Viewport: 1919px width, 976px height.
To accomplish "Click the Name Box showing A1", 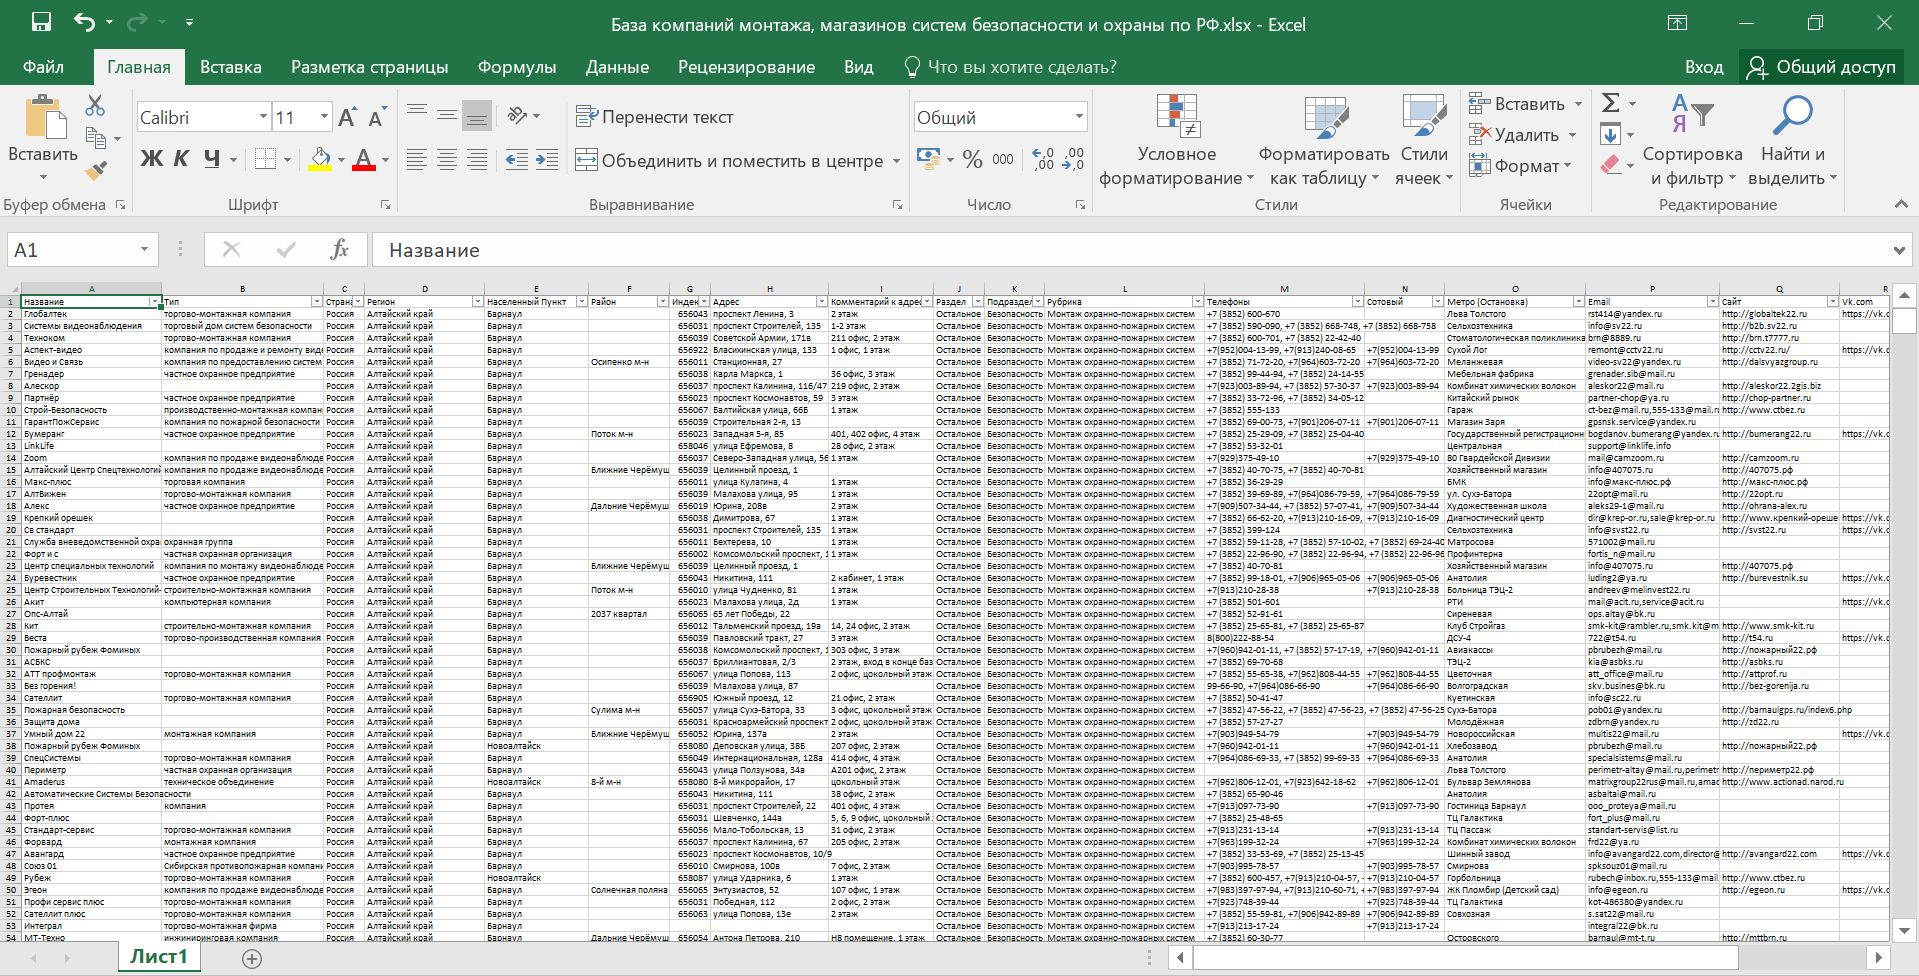I will pyautogui.click(x=70, y=250).
